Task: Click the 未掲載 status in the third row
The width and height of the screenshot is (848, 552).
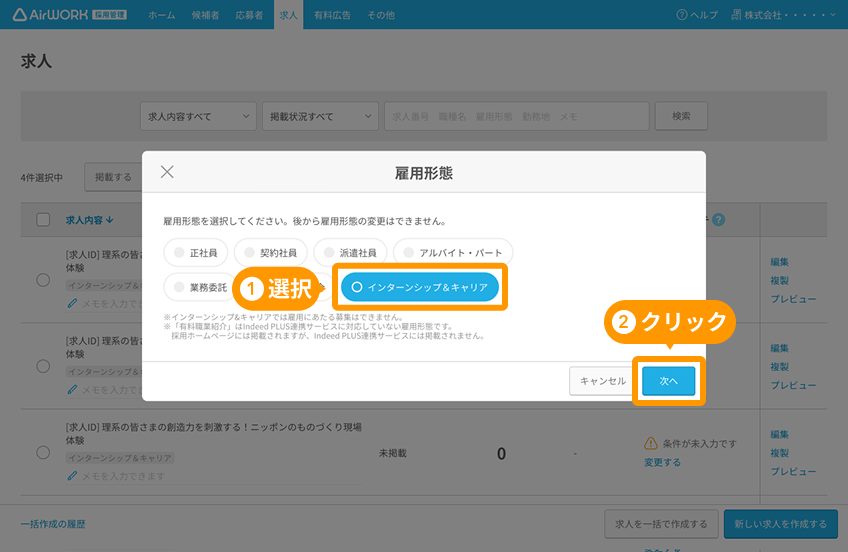Action: point(392,453)
